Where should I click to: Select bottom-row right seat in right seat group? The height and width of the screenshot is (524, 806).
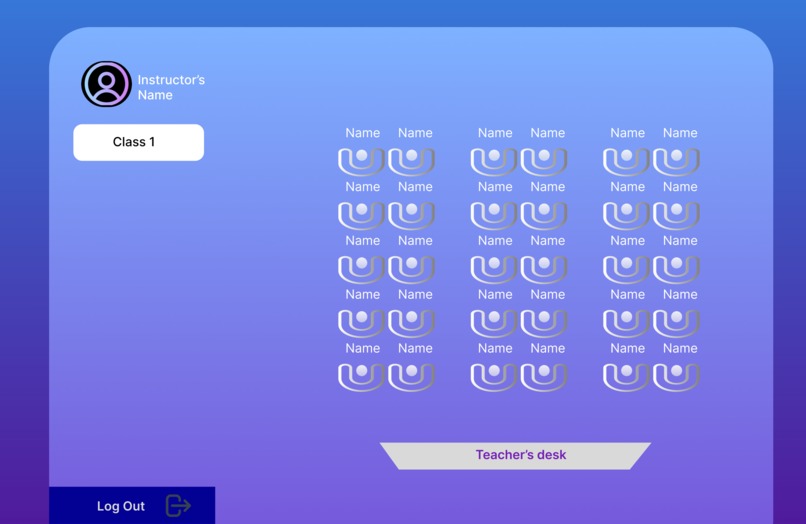(676, 377)
